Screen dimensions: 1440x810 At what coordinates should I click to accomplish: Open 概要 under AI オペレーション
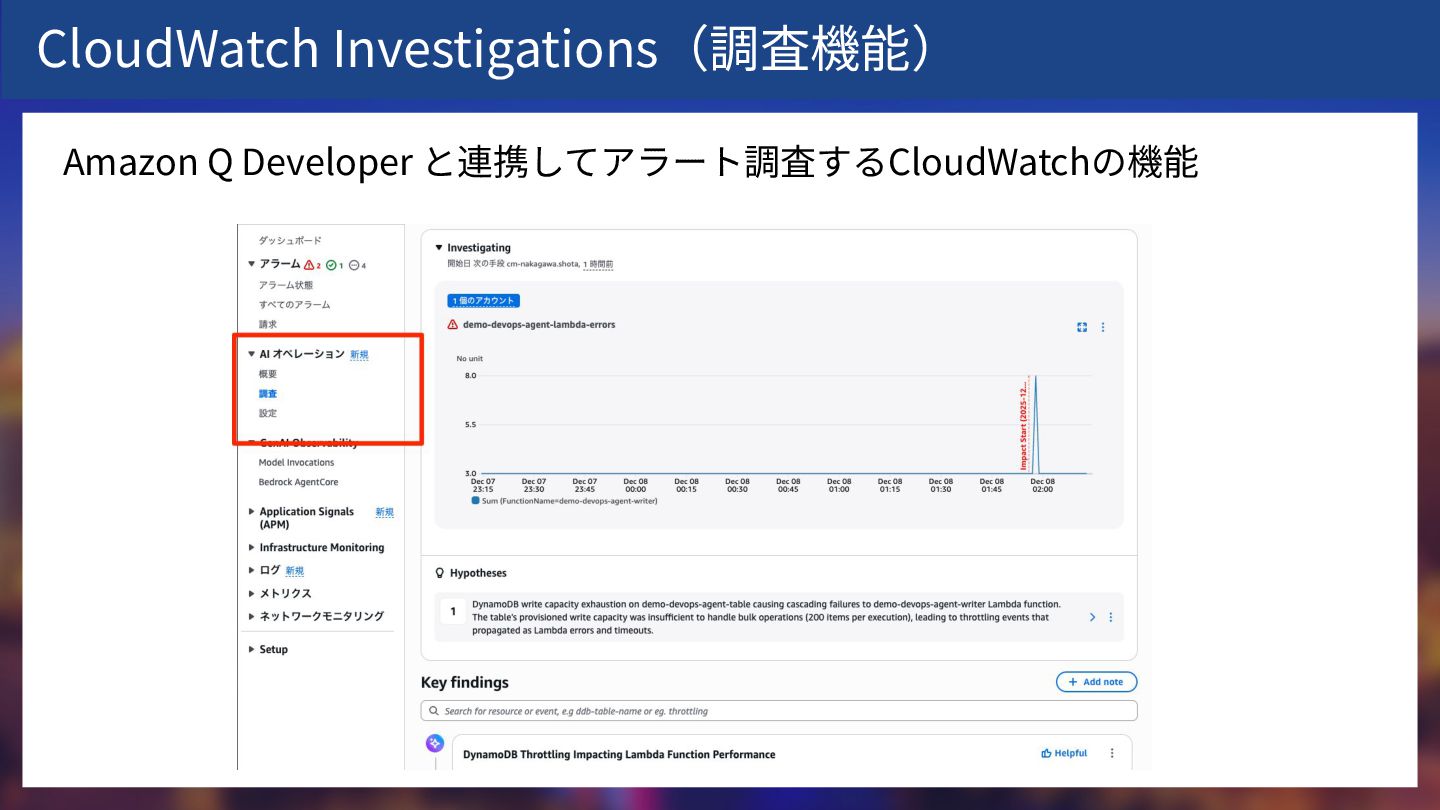click(268, 374)
